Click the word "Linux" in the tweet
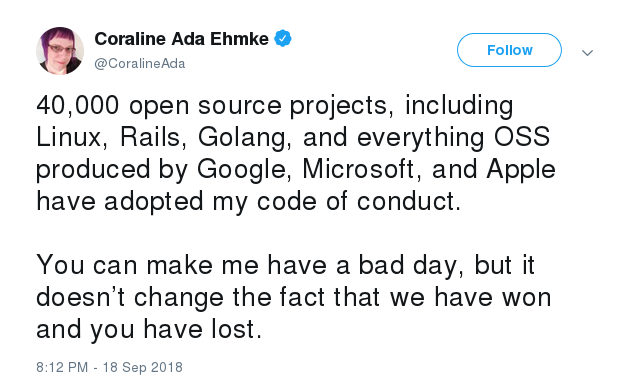Image resolution: width=631 pixels, height=387 pixels. coord(69,137)
